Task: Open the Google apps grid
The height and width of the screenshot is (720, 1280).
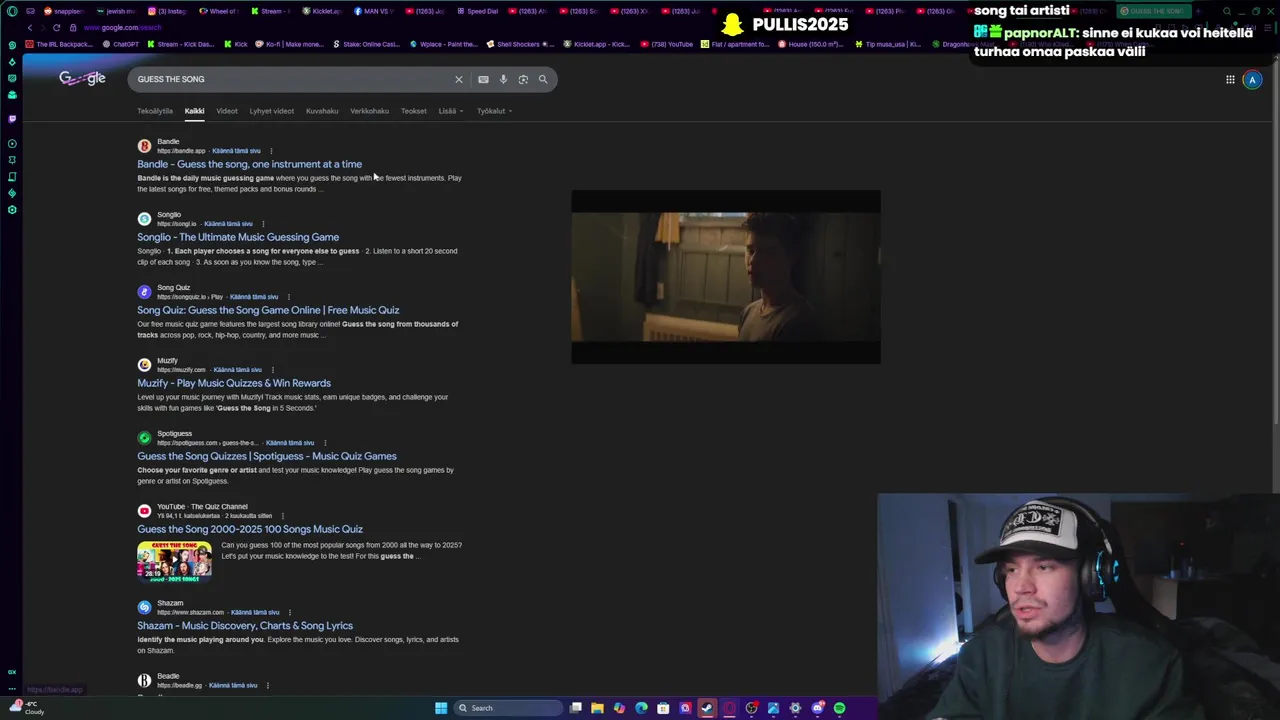Action: click(x=1230, y=80)
